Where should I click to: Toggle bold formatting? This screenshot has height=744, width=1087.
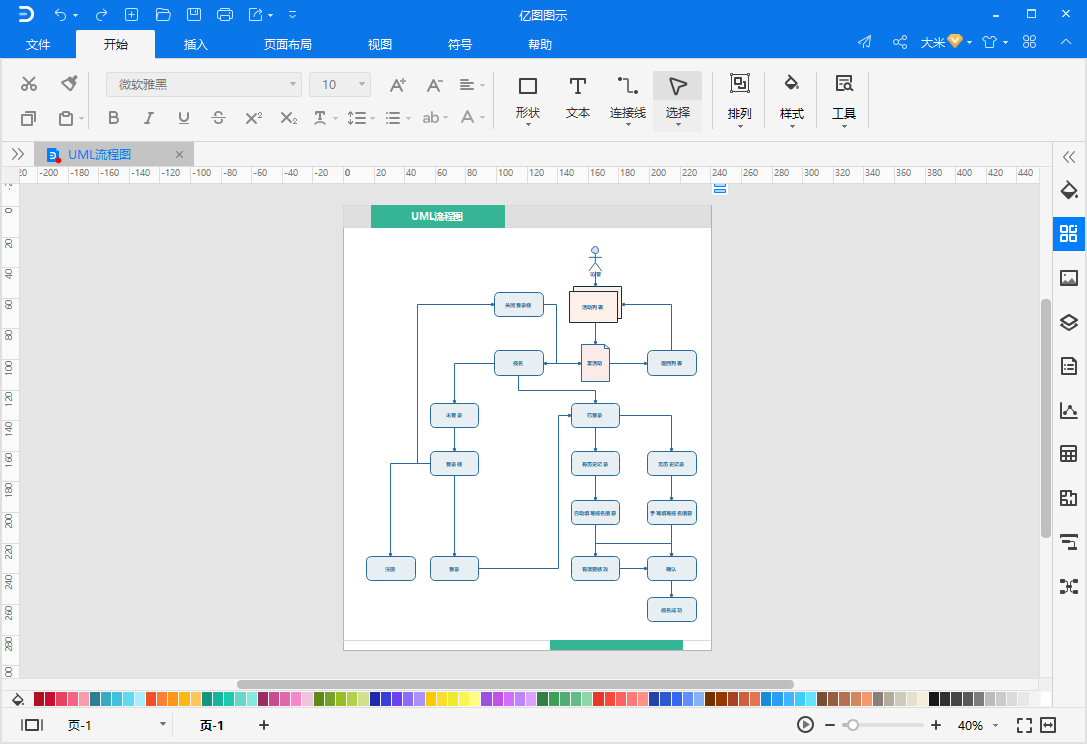[x=113, y=118]
